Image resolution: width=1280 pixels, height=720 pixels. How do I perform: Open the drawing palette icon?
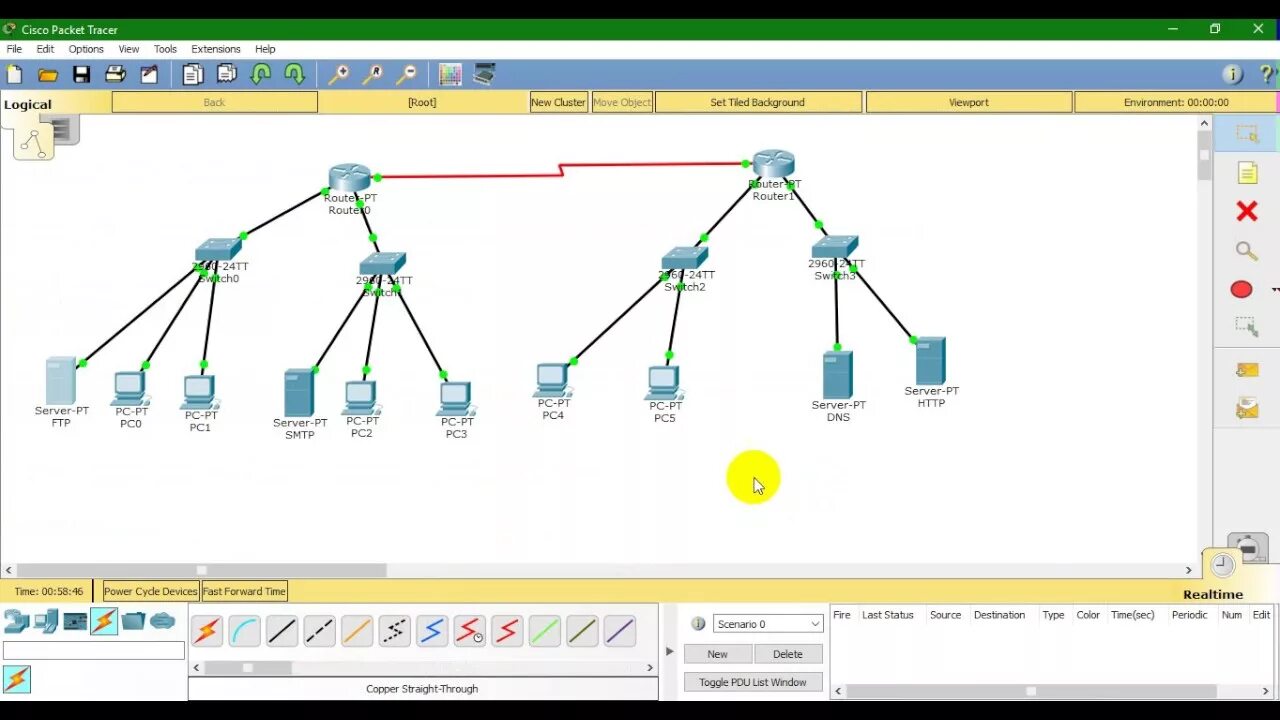450,74
